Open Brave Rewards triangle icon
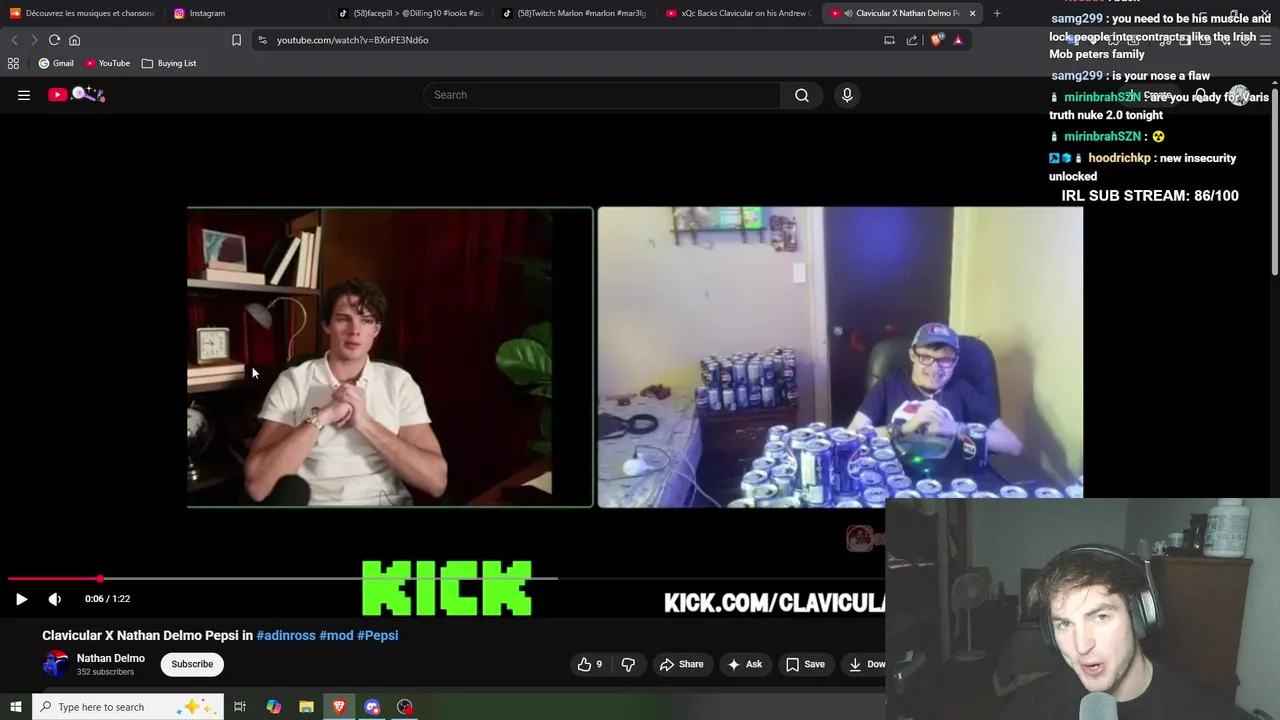Viewport: 1280px width, 720px height. (958, 40)
